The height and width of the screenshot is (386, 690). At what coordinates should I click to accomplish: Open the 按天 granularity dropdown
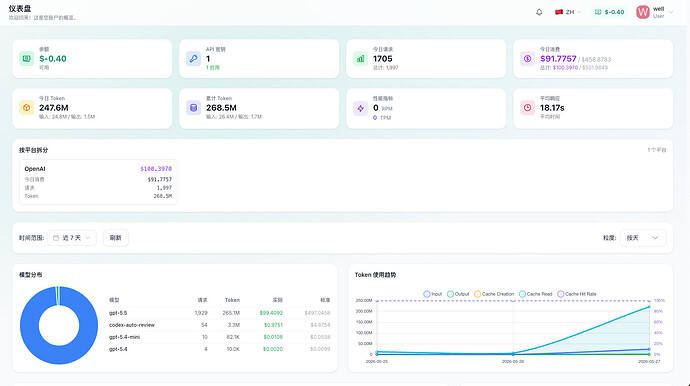(x=642, y=238)
